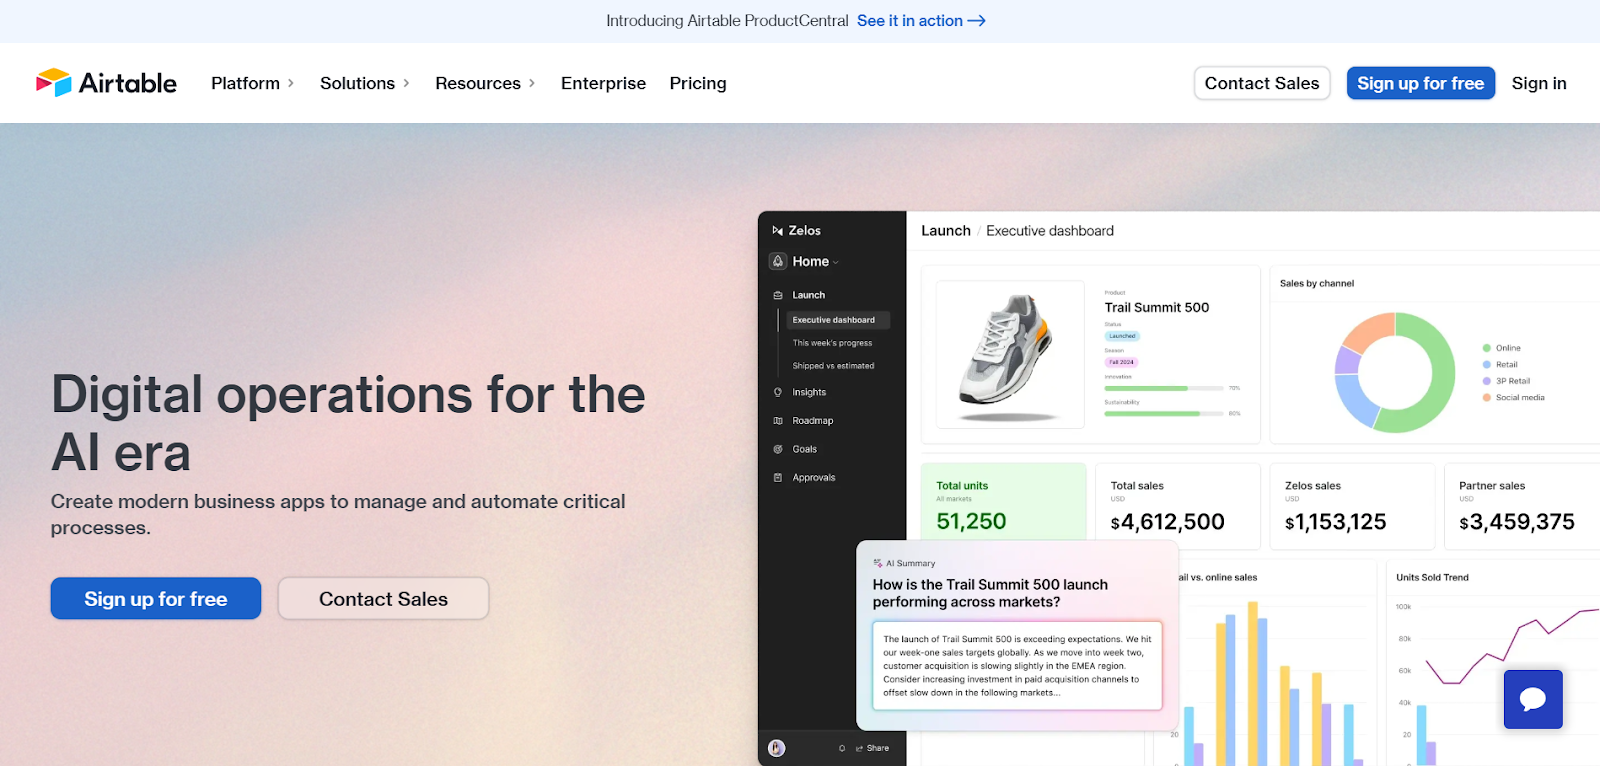The height and width of the screenshot is (766, 1600).
Task: Click the Social media legend dot
Action: coord(1486,397)
